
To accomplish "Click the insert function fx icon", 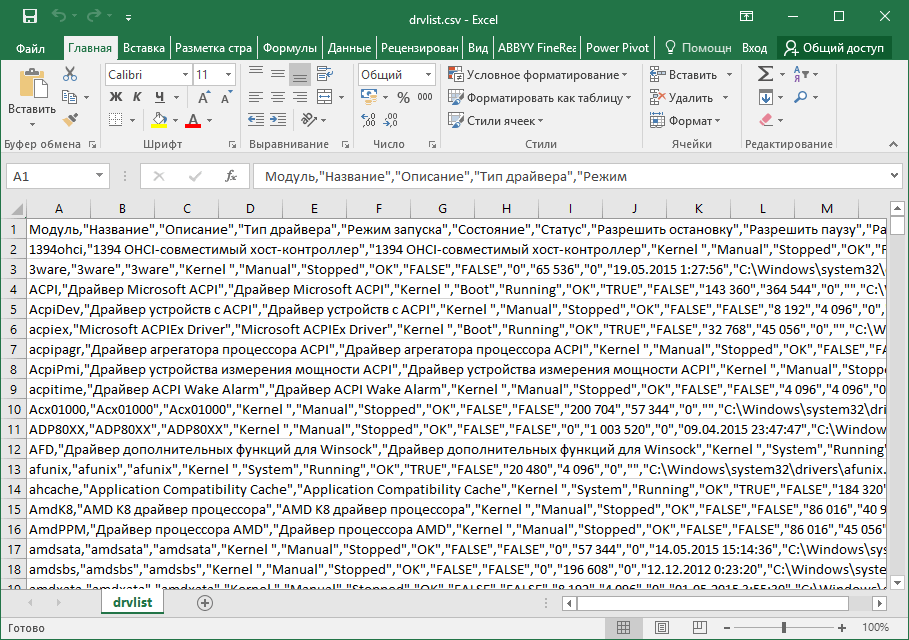I will (231, 176).
